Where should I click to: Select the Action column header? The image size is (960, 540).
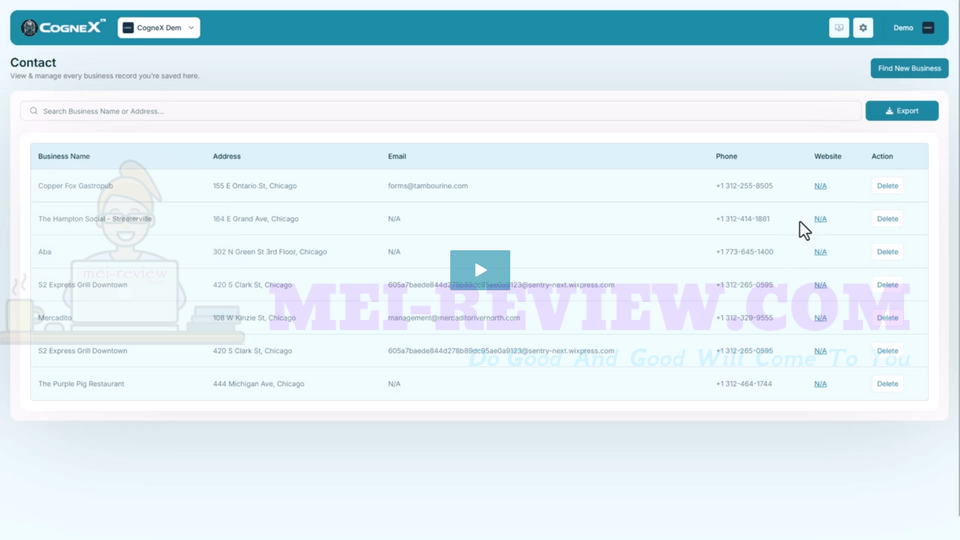coord(882,156)
